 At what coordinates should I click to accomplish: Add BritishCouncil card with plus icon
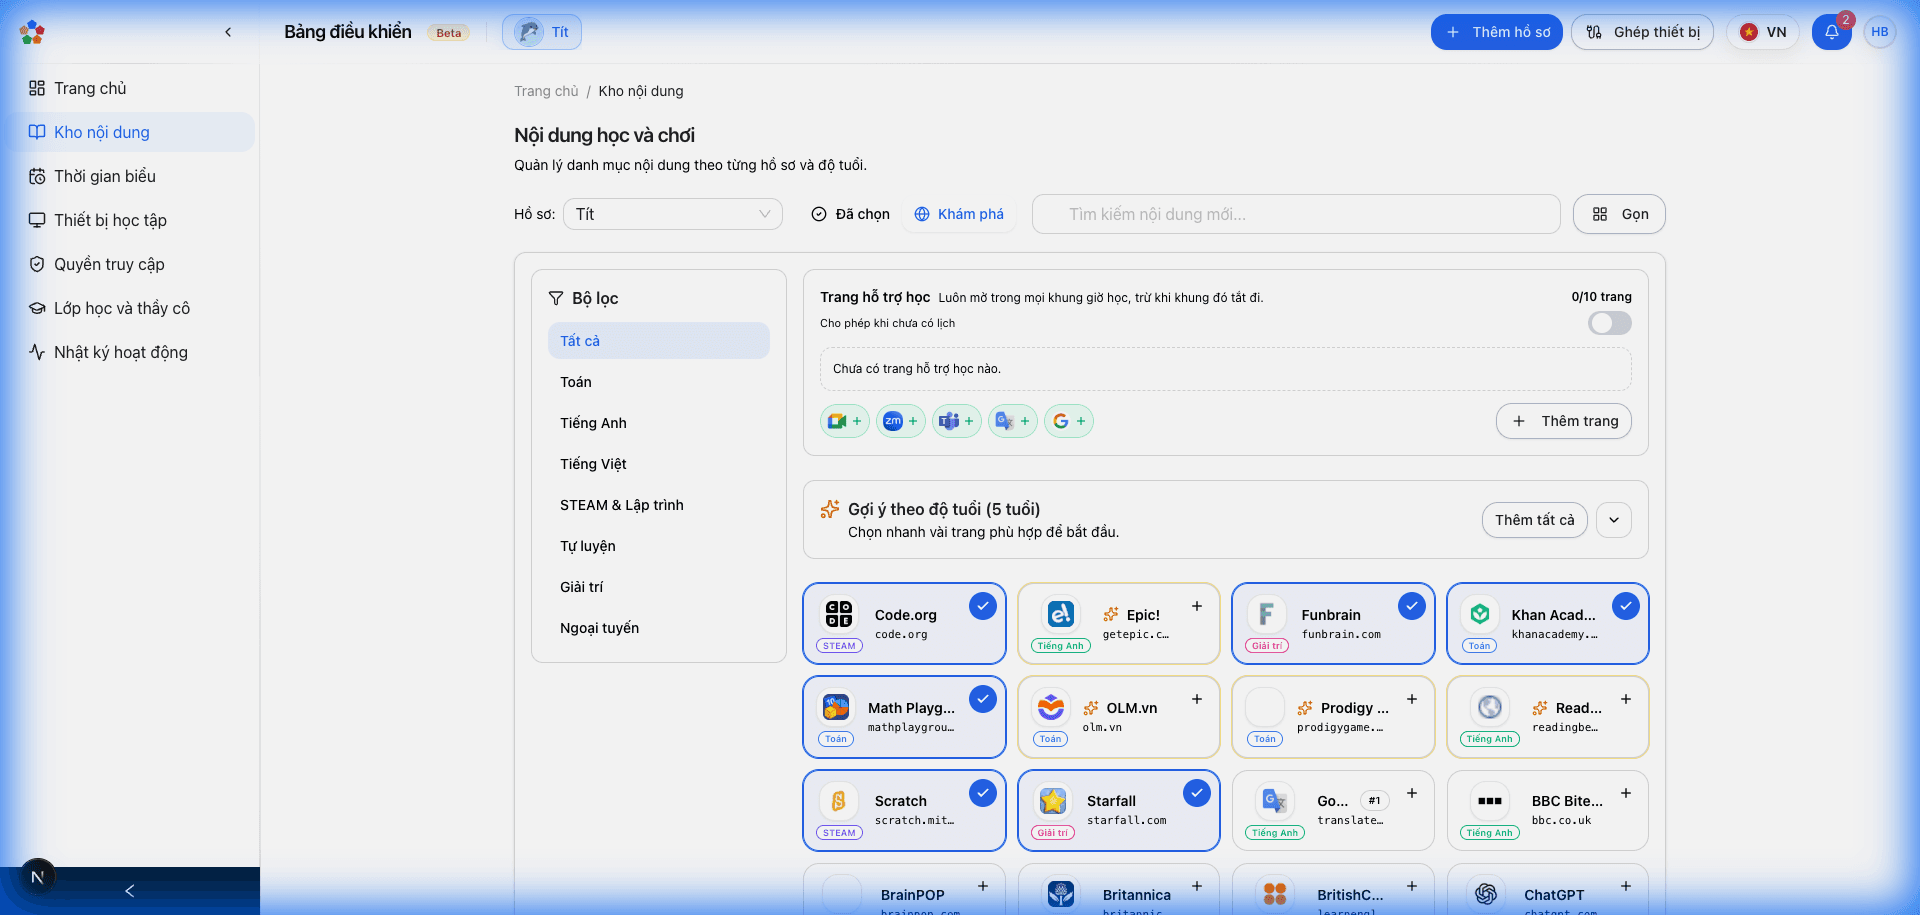(x=1412, y=886)
